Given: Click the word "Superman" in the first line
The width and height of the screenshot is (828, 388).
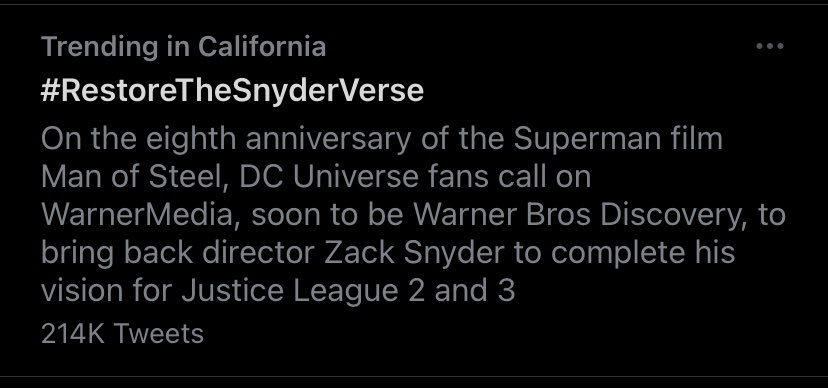Looking at the screenshot, I should pyautogui.click(x=587, y=140).
